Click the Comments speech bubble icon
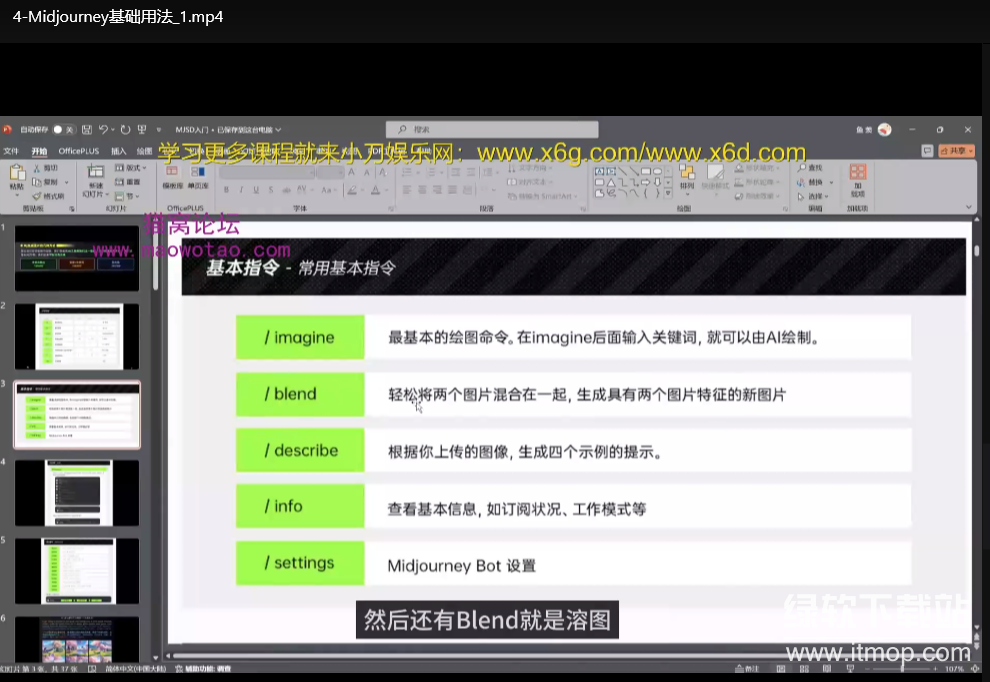This screenshot has height=682, width=990. (927, 151)
